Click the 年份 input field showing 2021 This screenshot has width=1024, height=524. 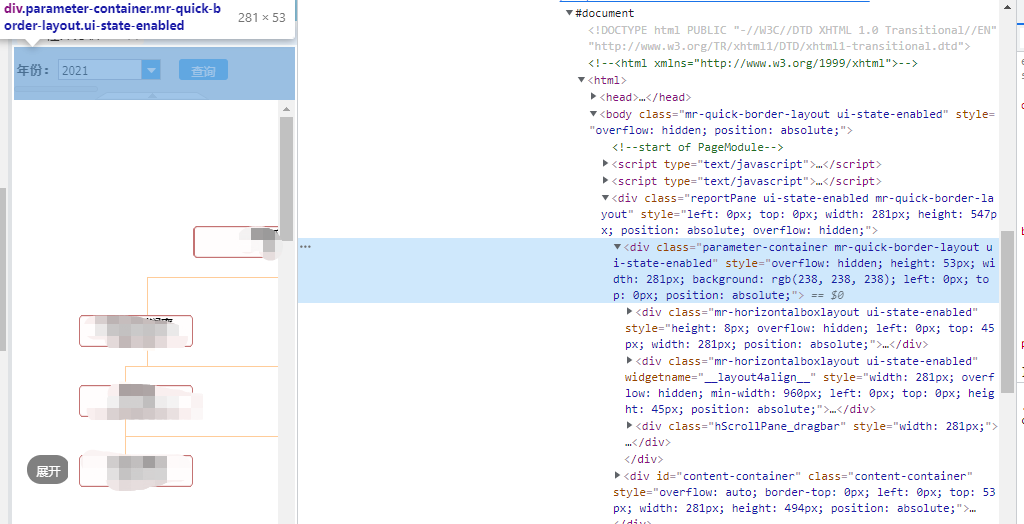[x=100, y=70]
